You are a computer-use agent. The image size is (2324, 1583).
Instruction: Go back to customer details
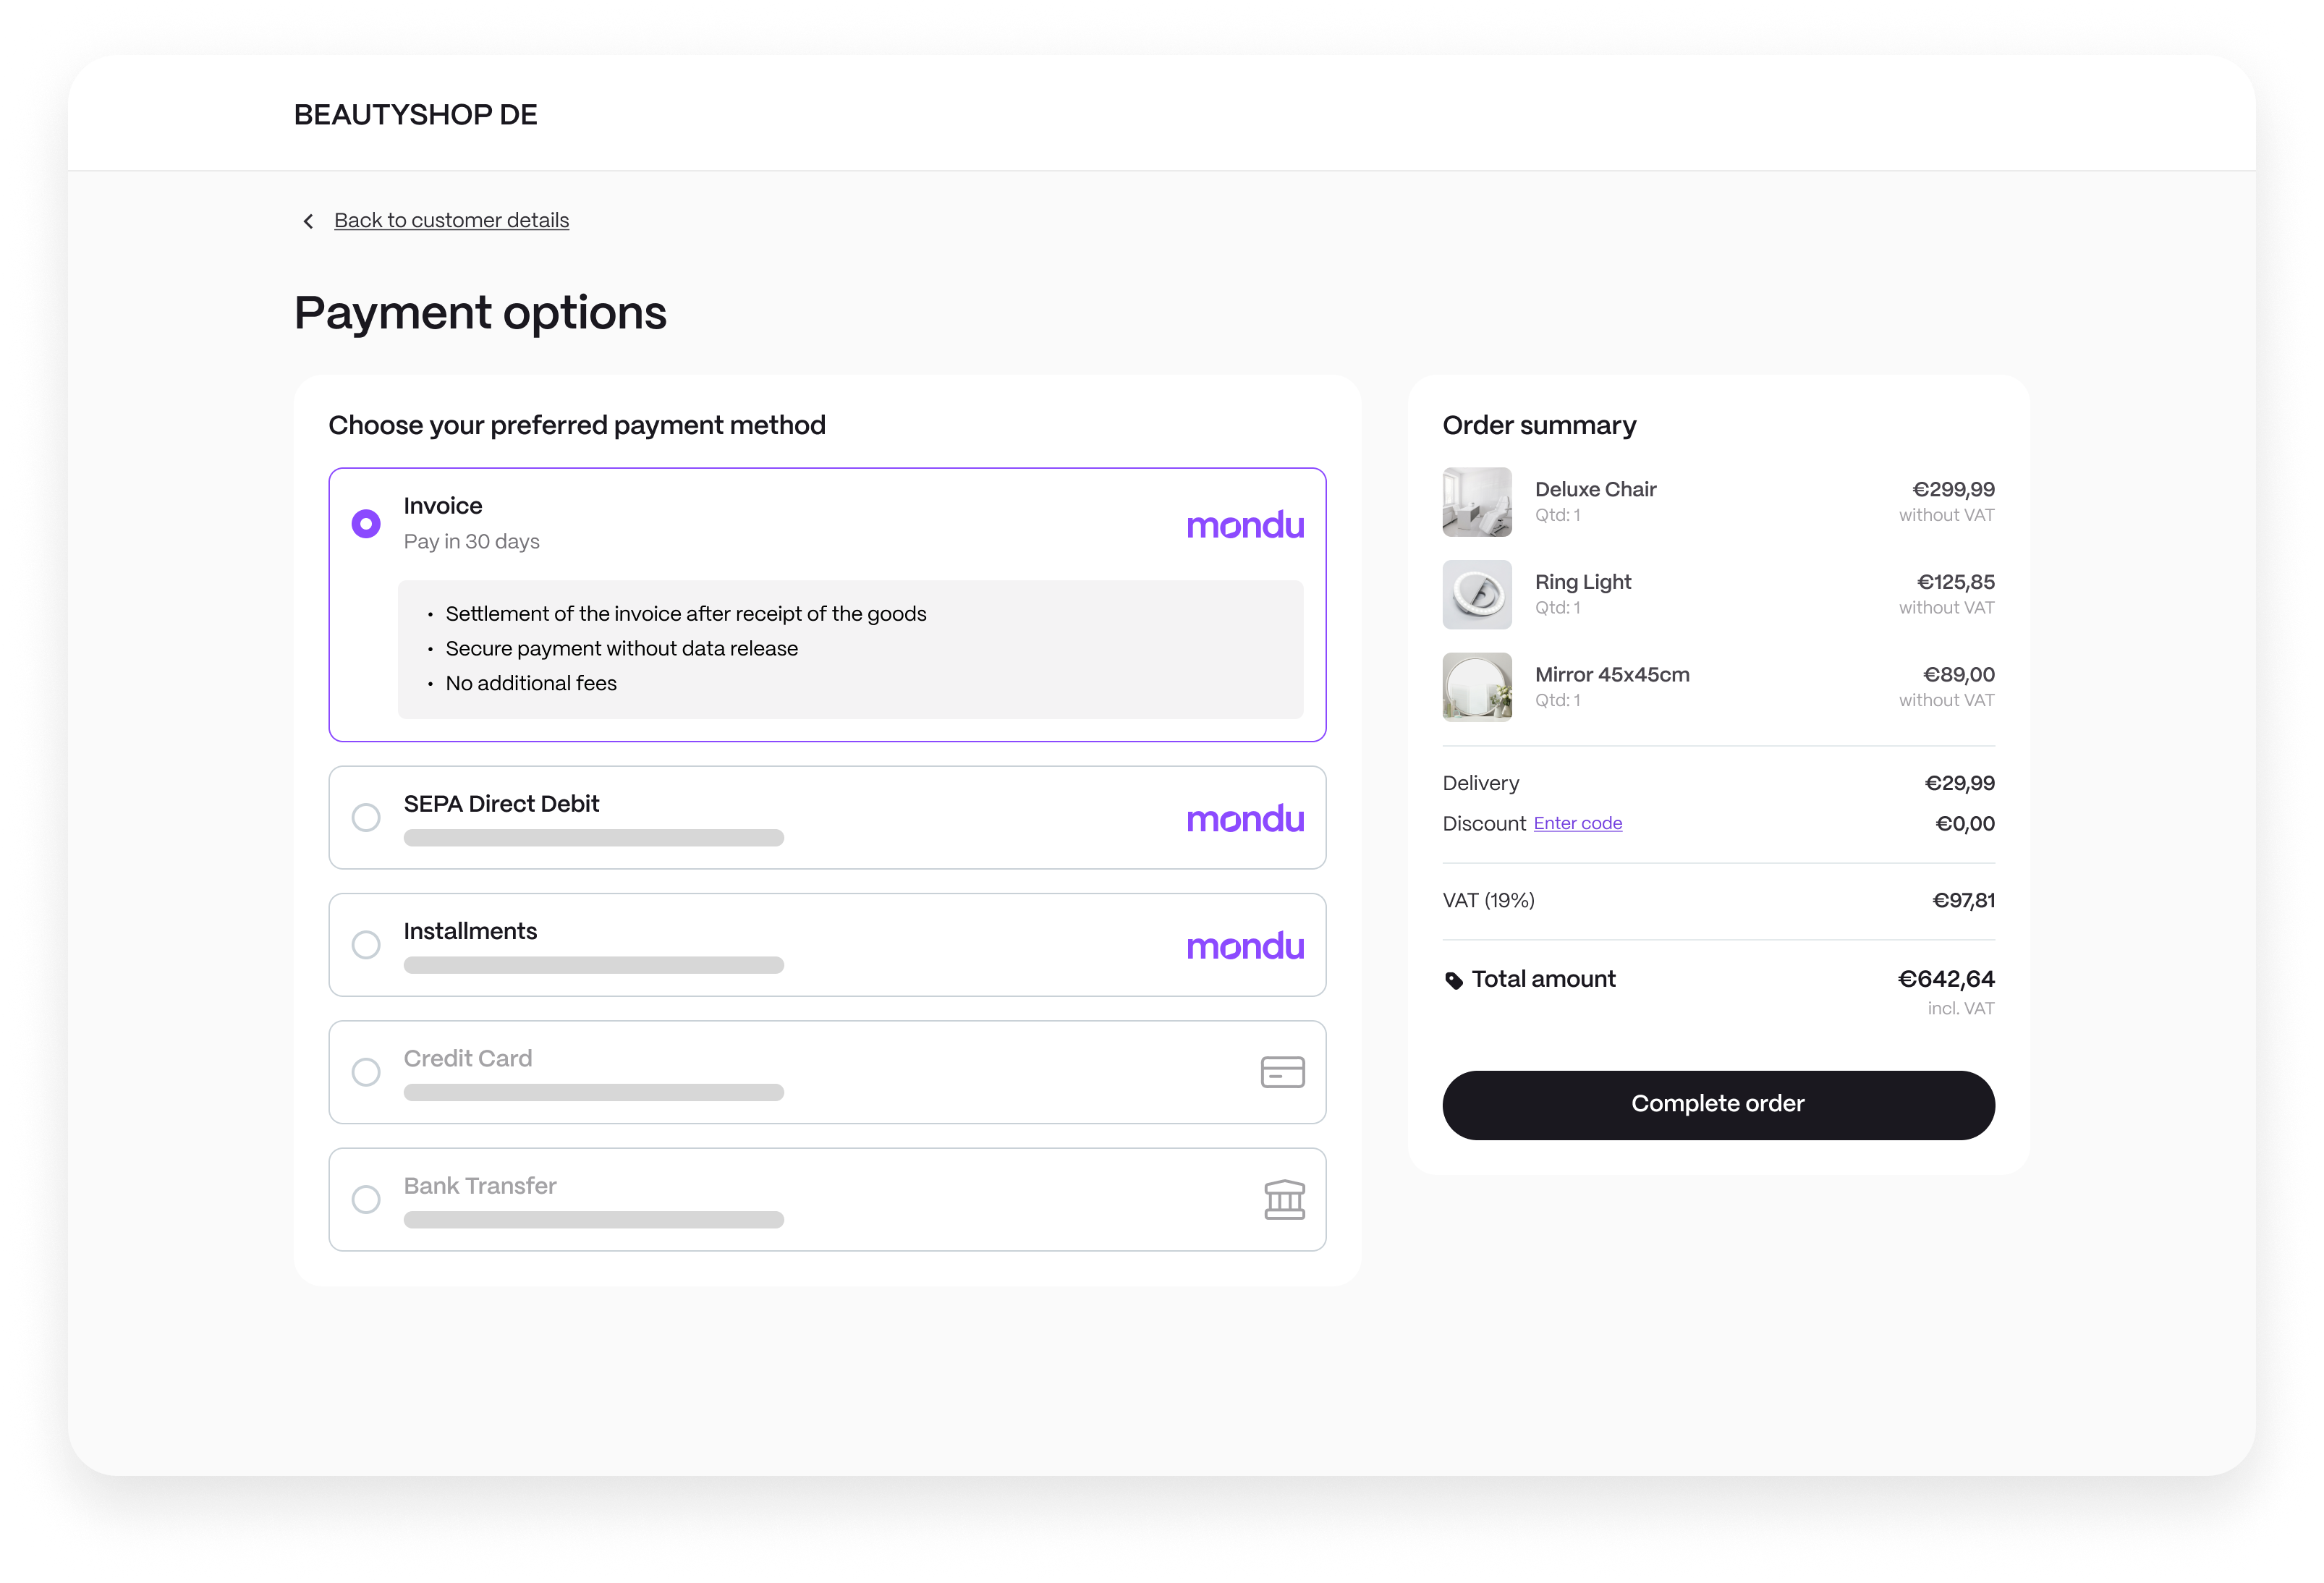pyautogui.click(x=451, y=220)
